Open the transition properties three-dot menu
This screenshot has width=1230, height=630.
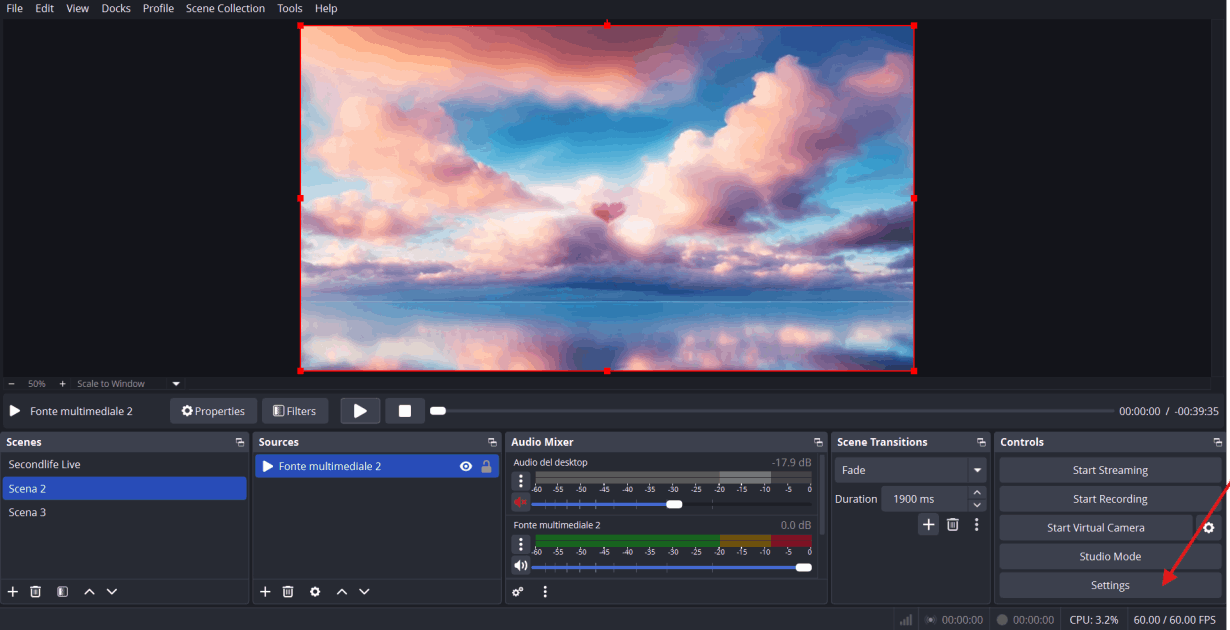[977, 524]
